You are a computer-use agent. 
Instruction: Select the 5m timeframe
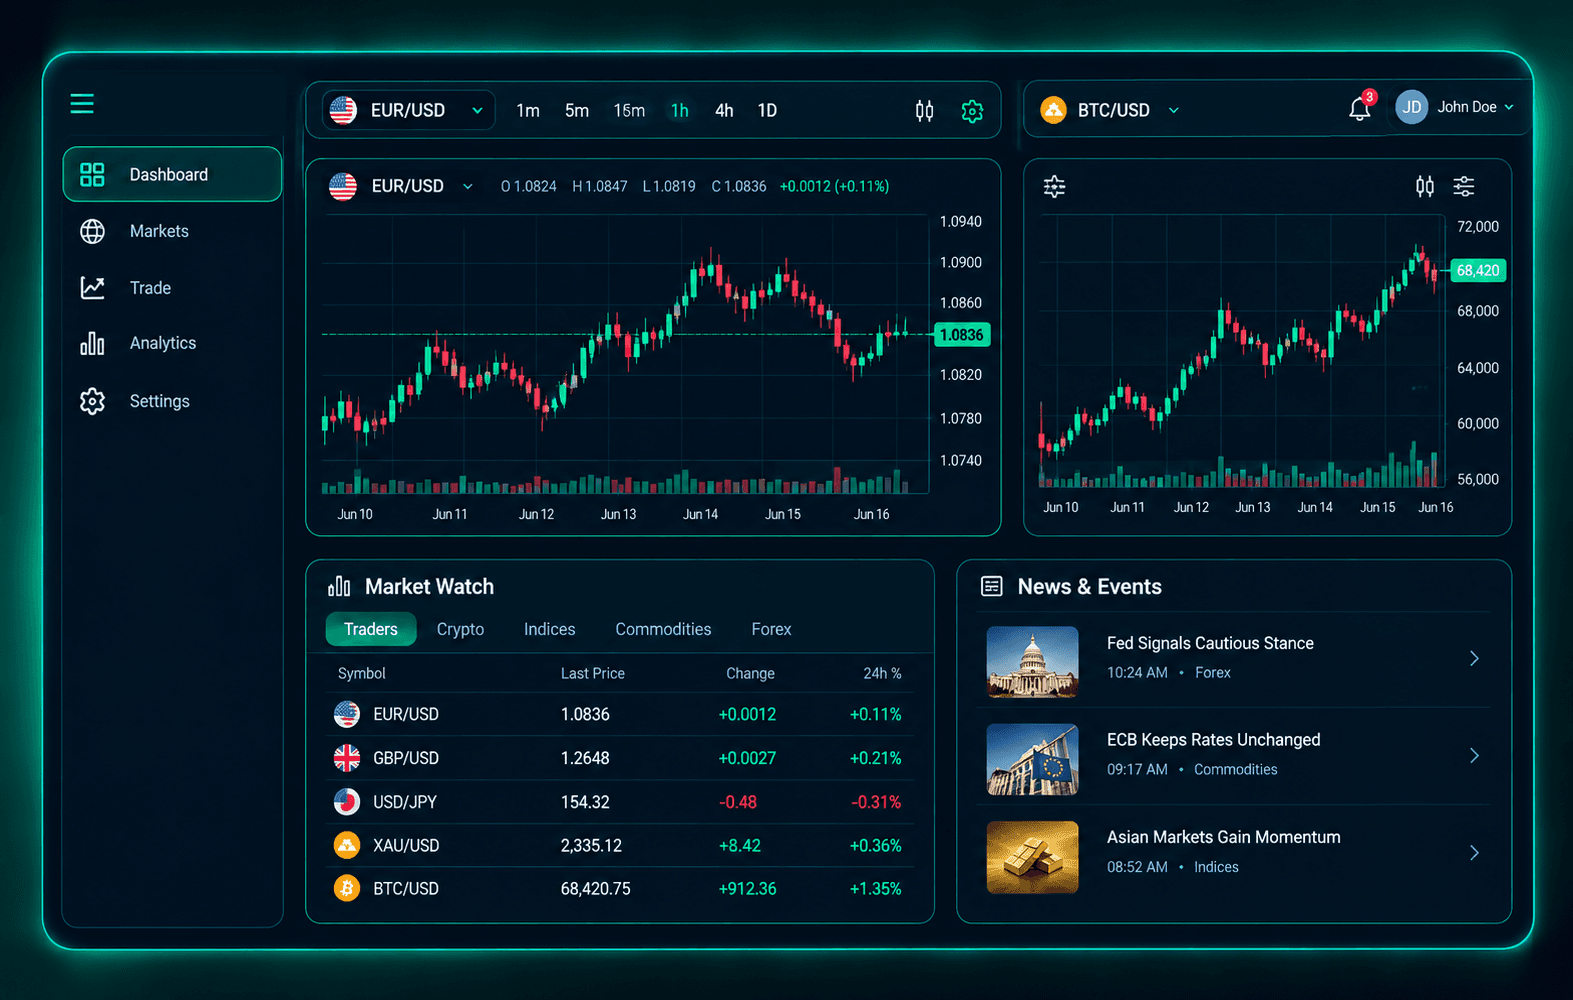[x=577, y=111]
